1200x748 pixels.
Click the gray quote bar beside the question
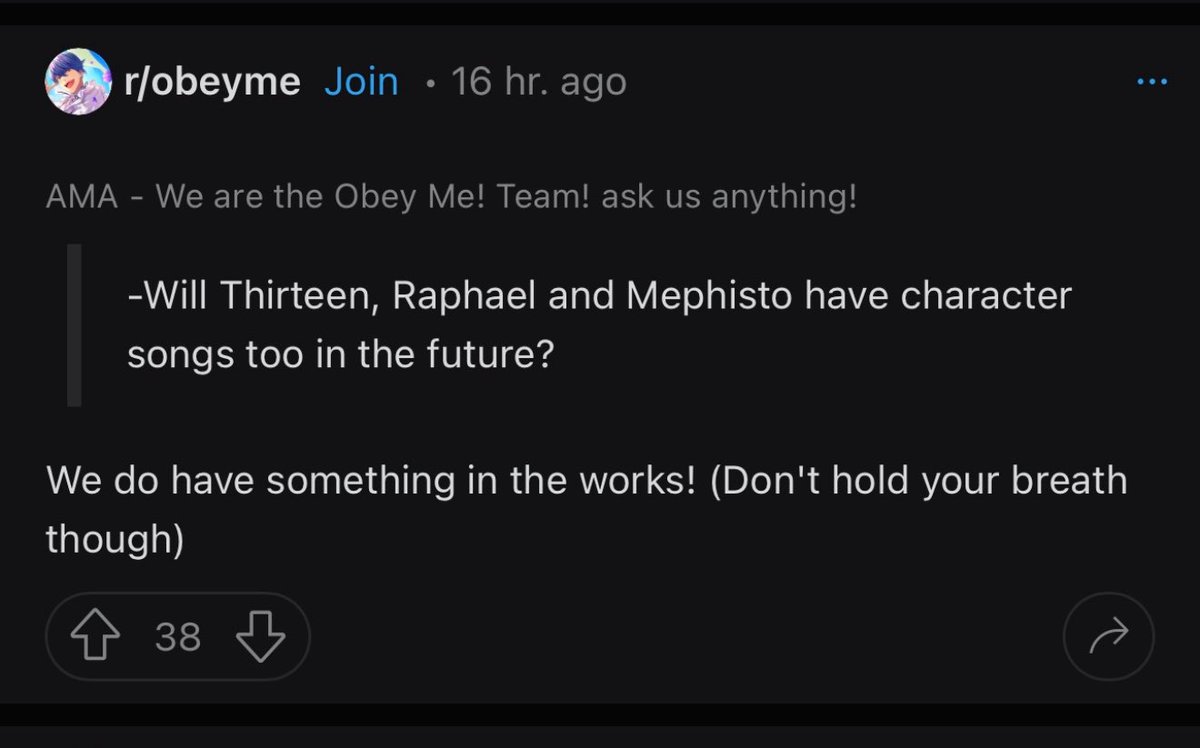pos(74,325)
